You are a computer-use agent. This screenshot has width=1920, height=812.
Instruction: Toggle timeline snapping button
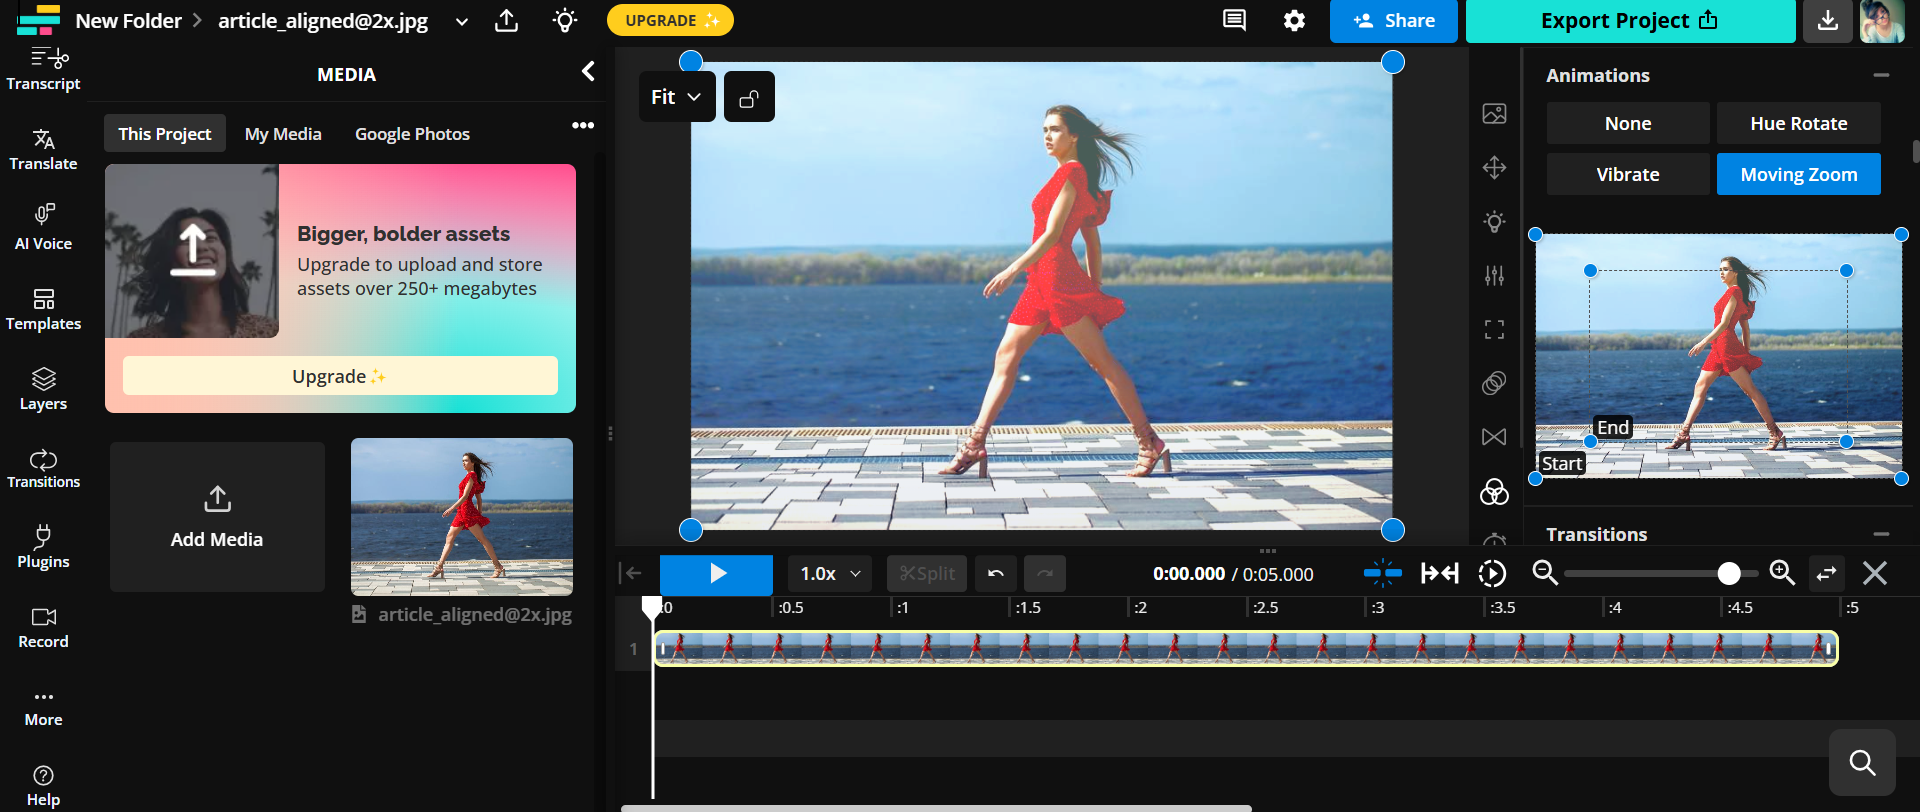[x=1382, y=573]
